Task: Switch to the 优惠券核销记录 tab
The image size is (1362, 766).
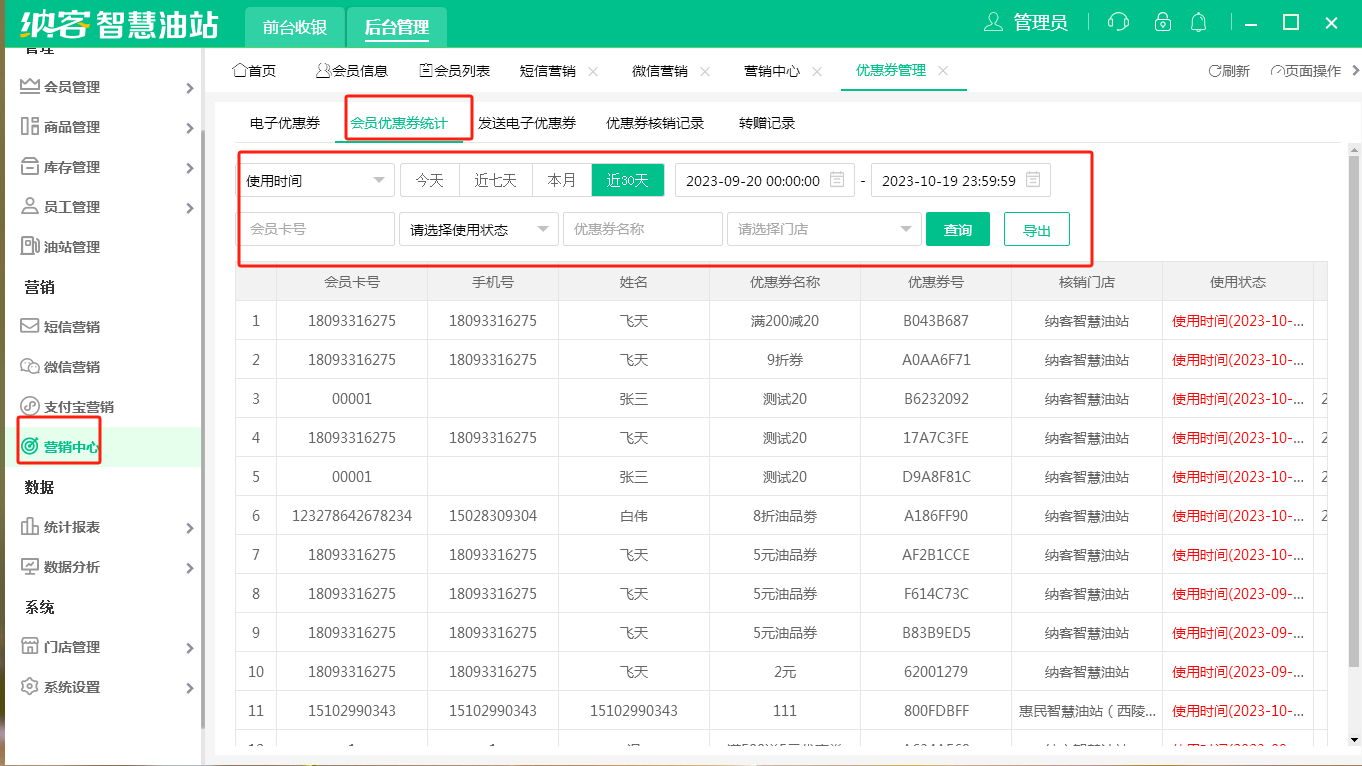Action: (655, 123)
